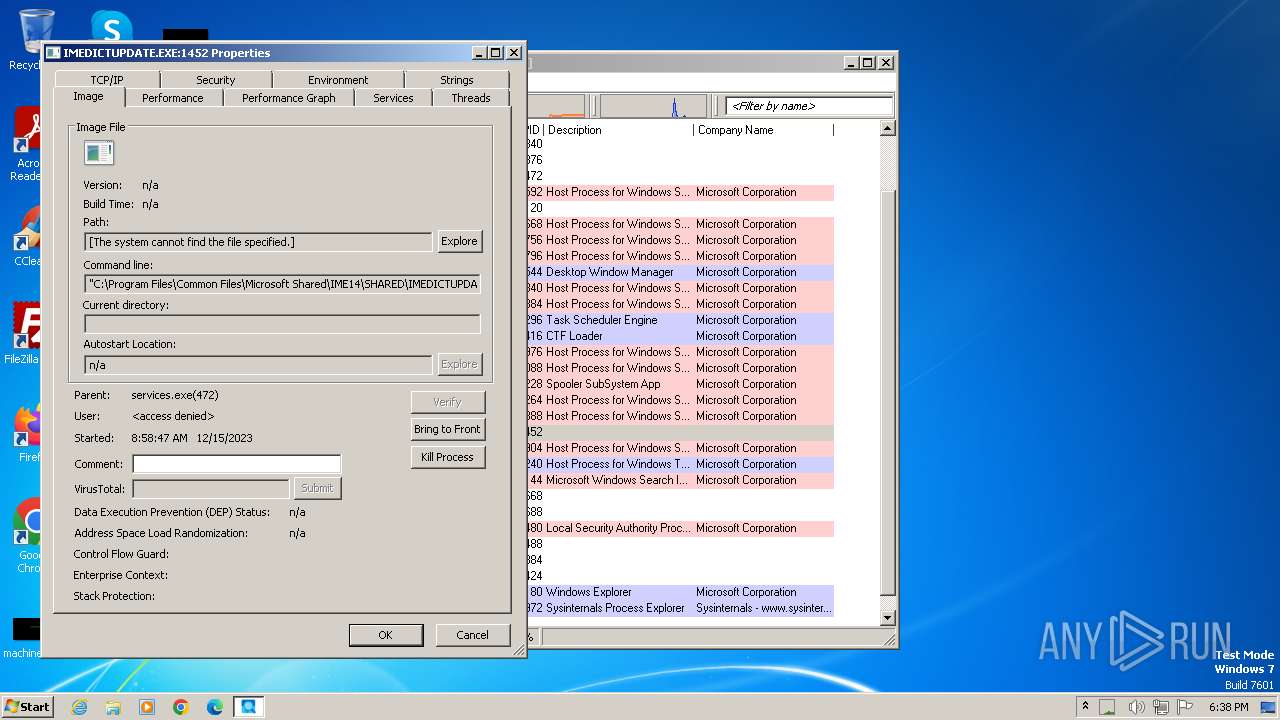Click the CPU usage graph in Process Explorer toolbar
Viewport: 1280px width, 720px height.
tap(654, 106)
